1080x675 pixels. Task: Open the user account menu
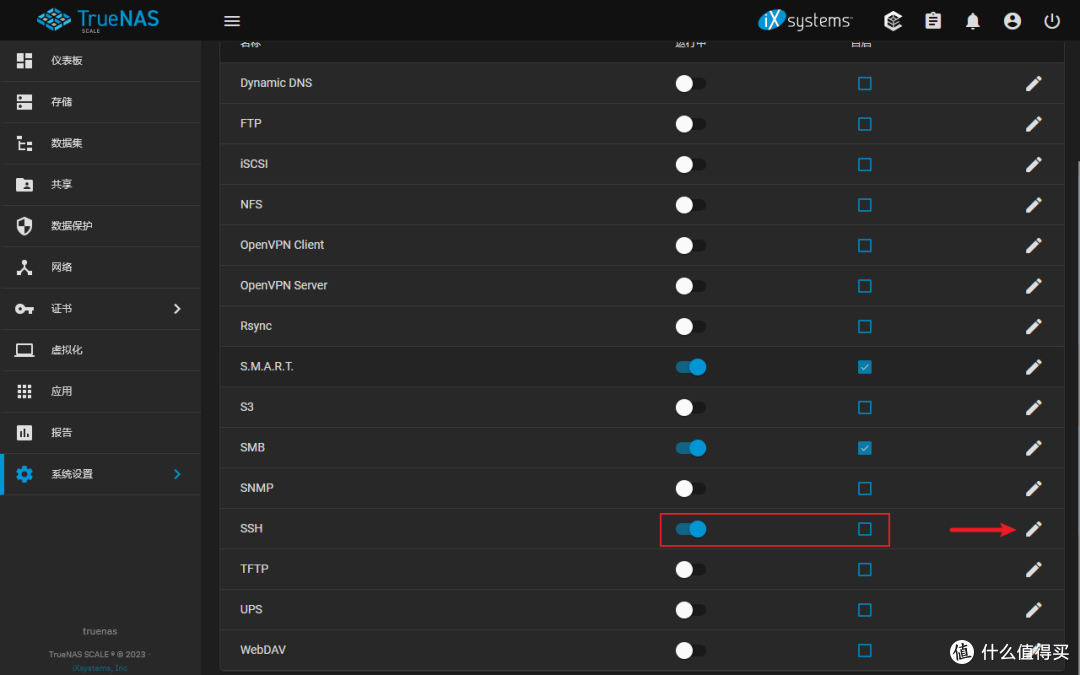(1012, 20)
